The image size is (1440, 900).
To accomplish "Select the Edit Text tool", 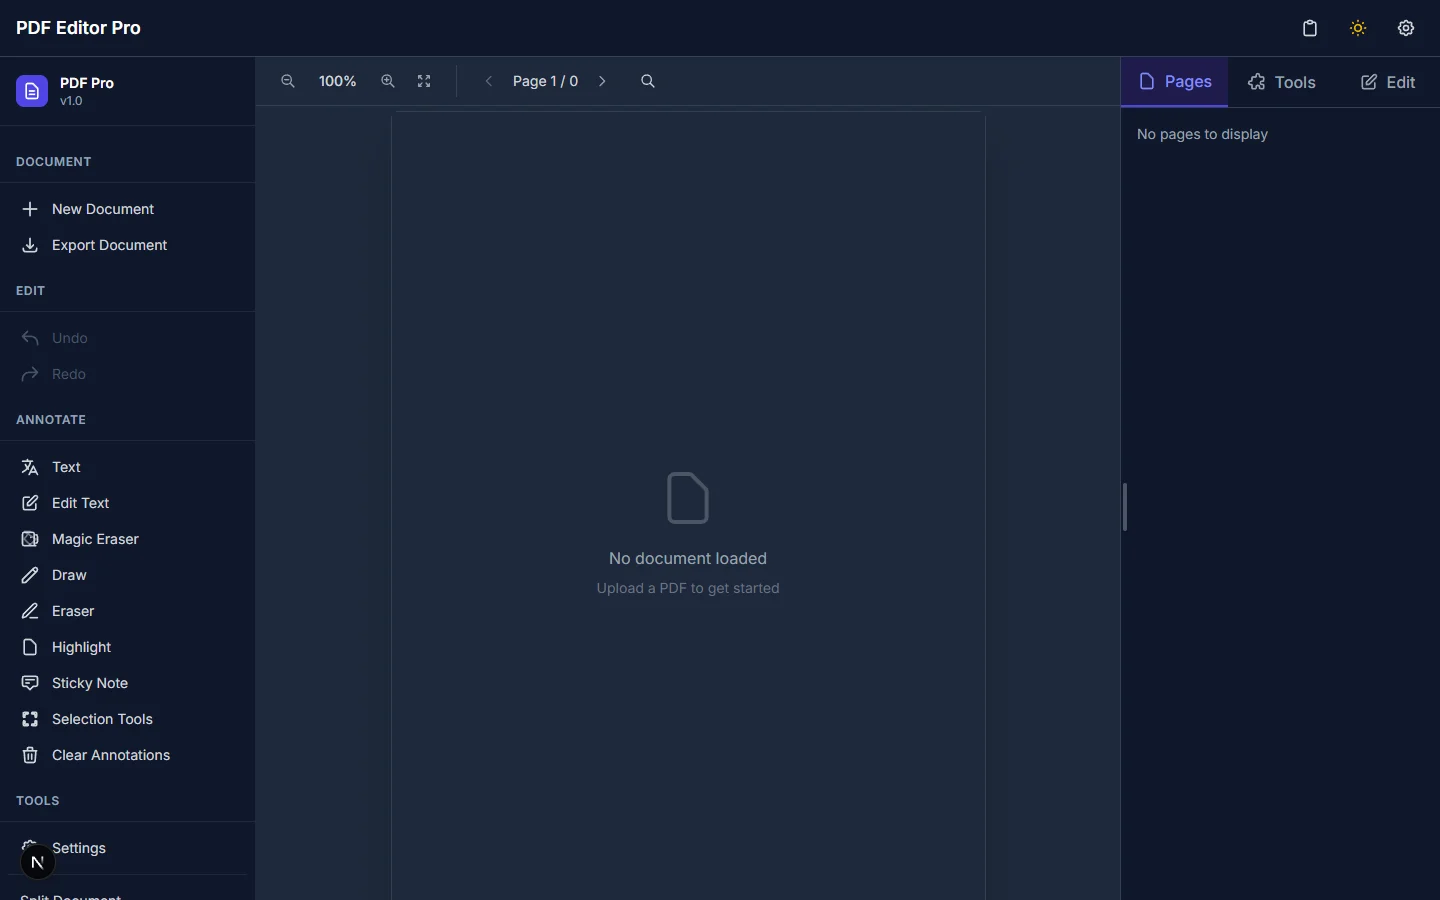I will (x=127, y=503).
